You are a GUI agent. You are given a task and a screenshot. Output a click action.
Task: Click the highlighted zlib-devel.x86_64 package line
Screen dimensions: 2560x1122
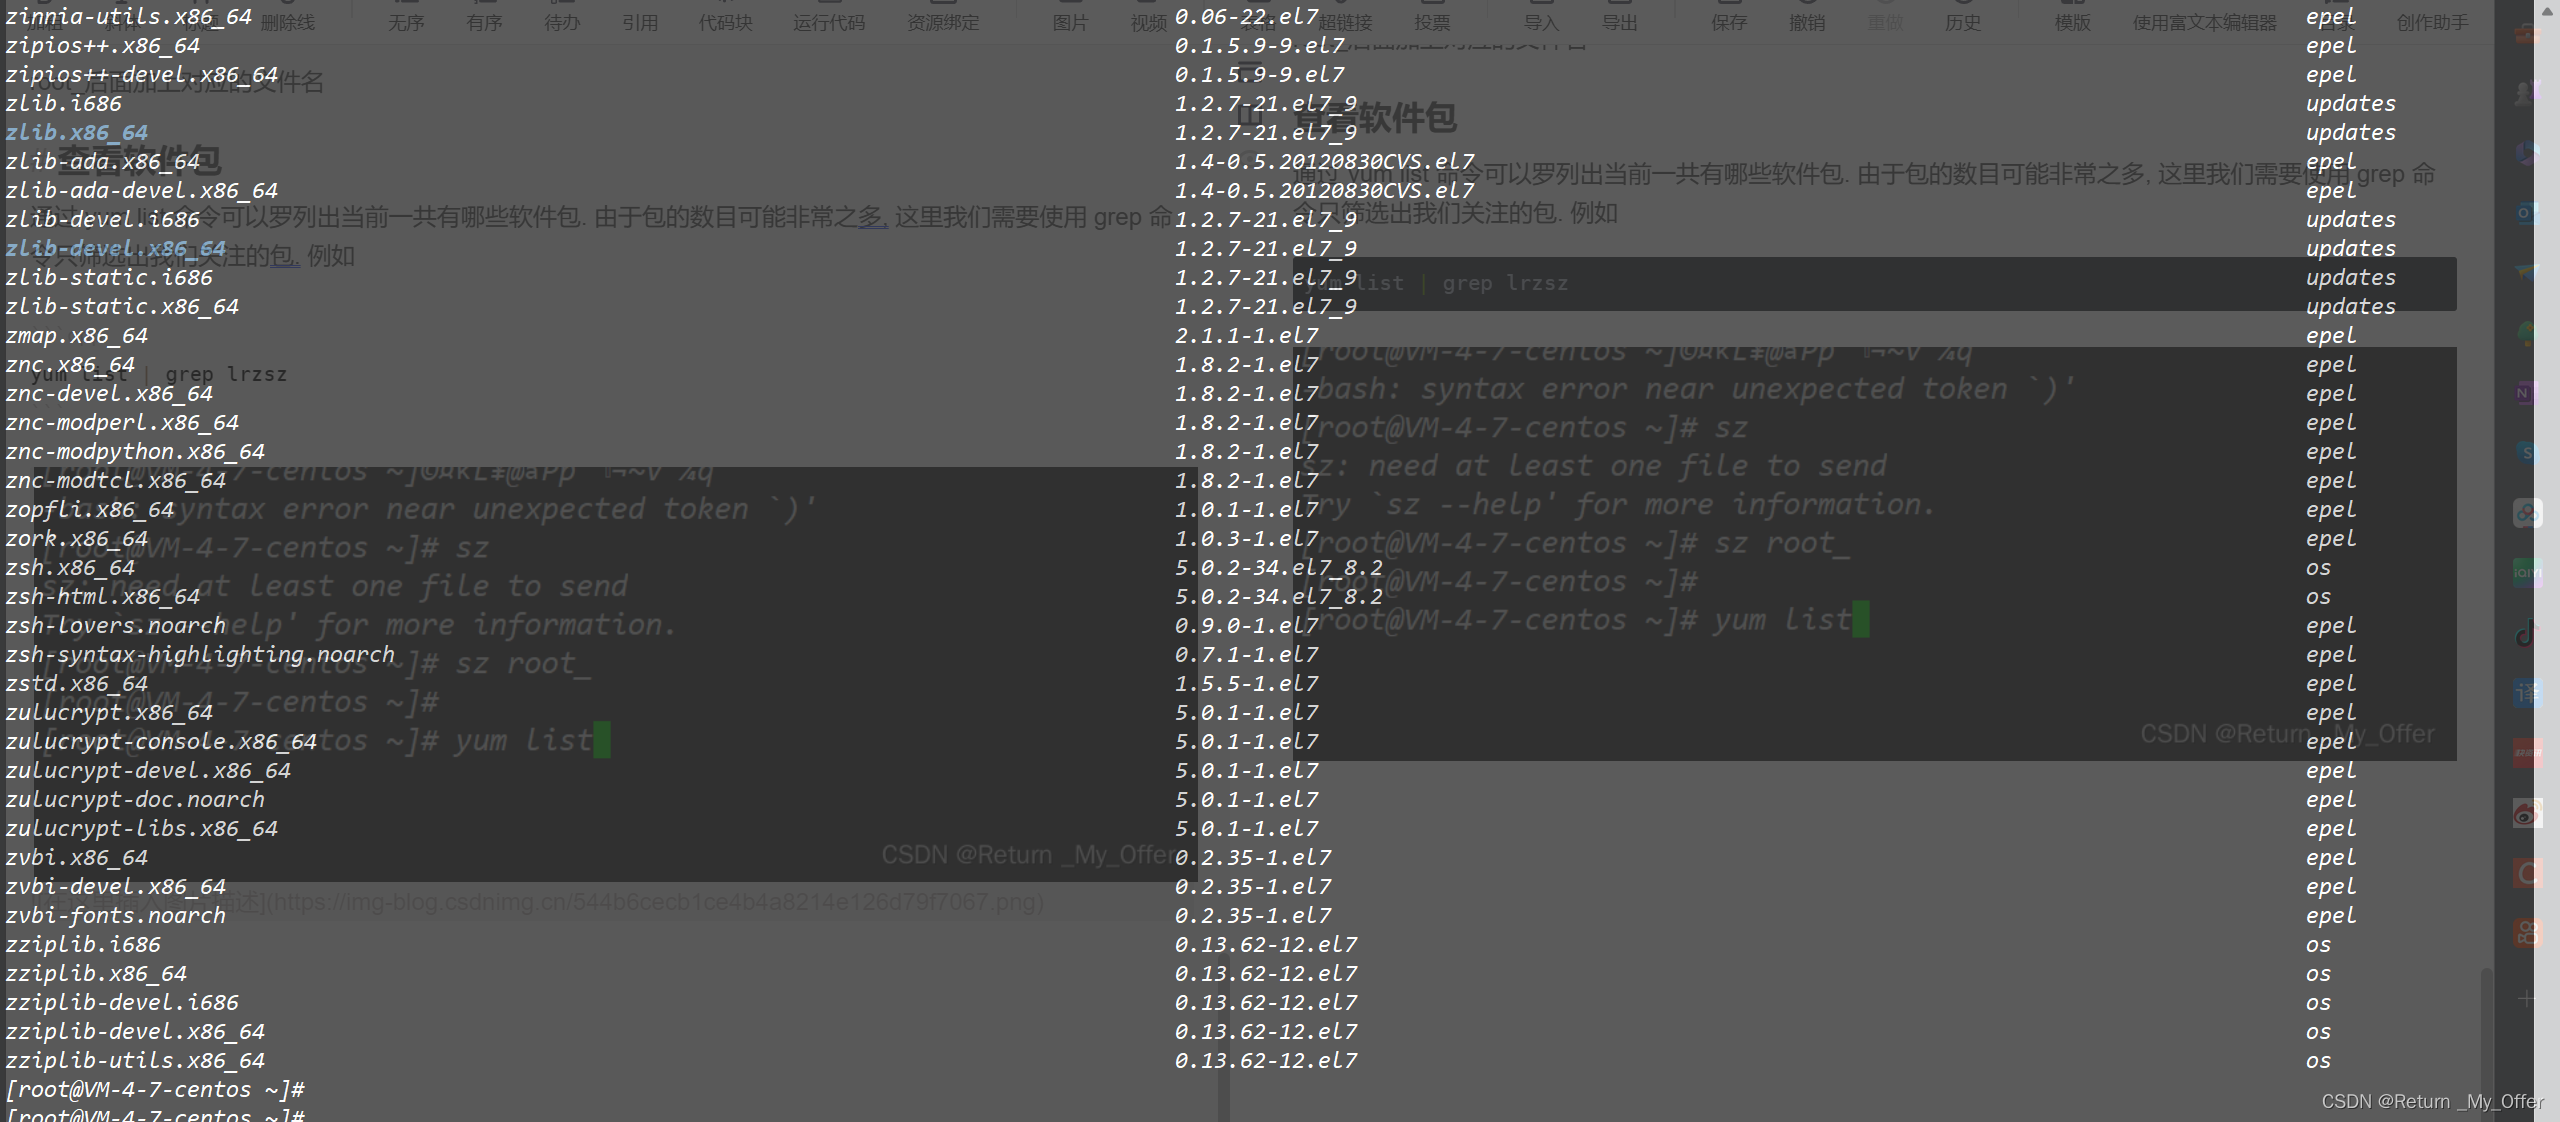116,248
